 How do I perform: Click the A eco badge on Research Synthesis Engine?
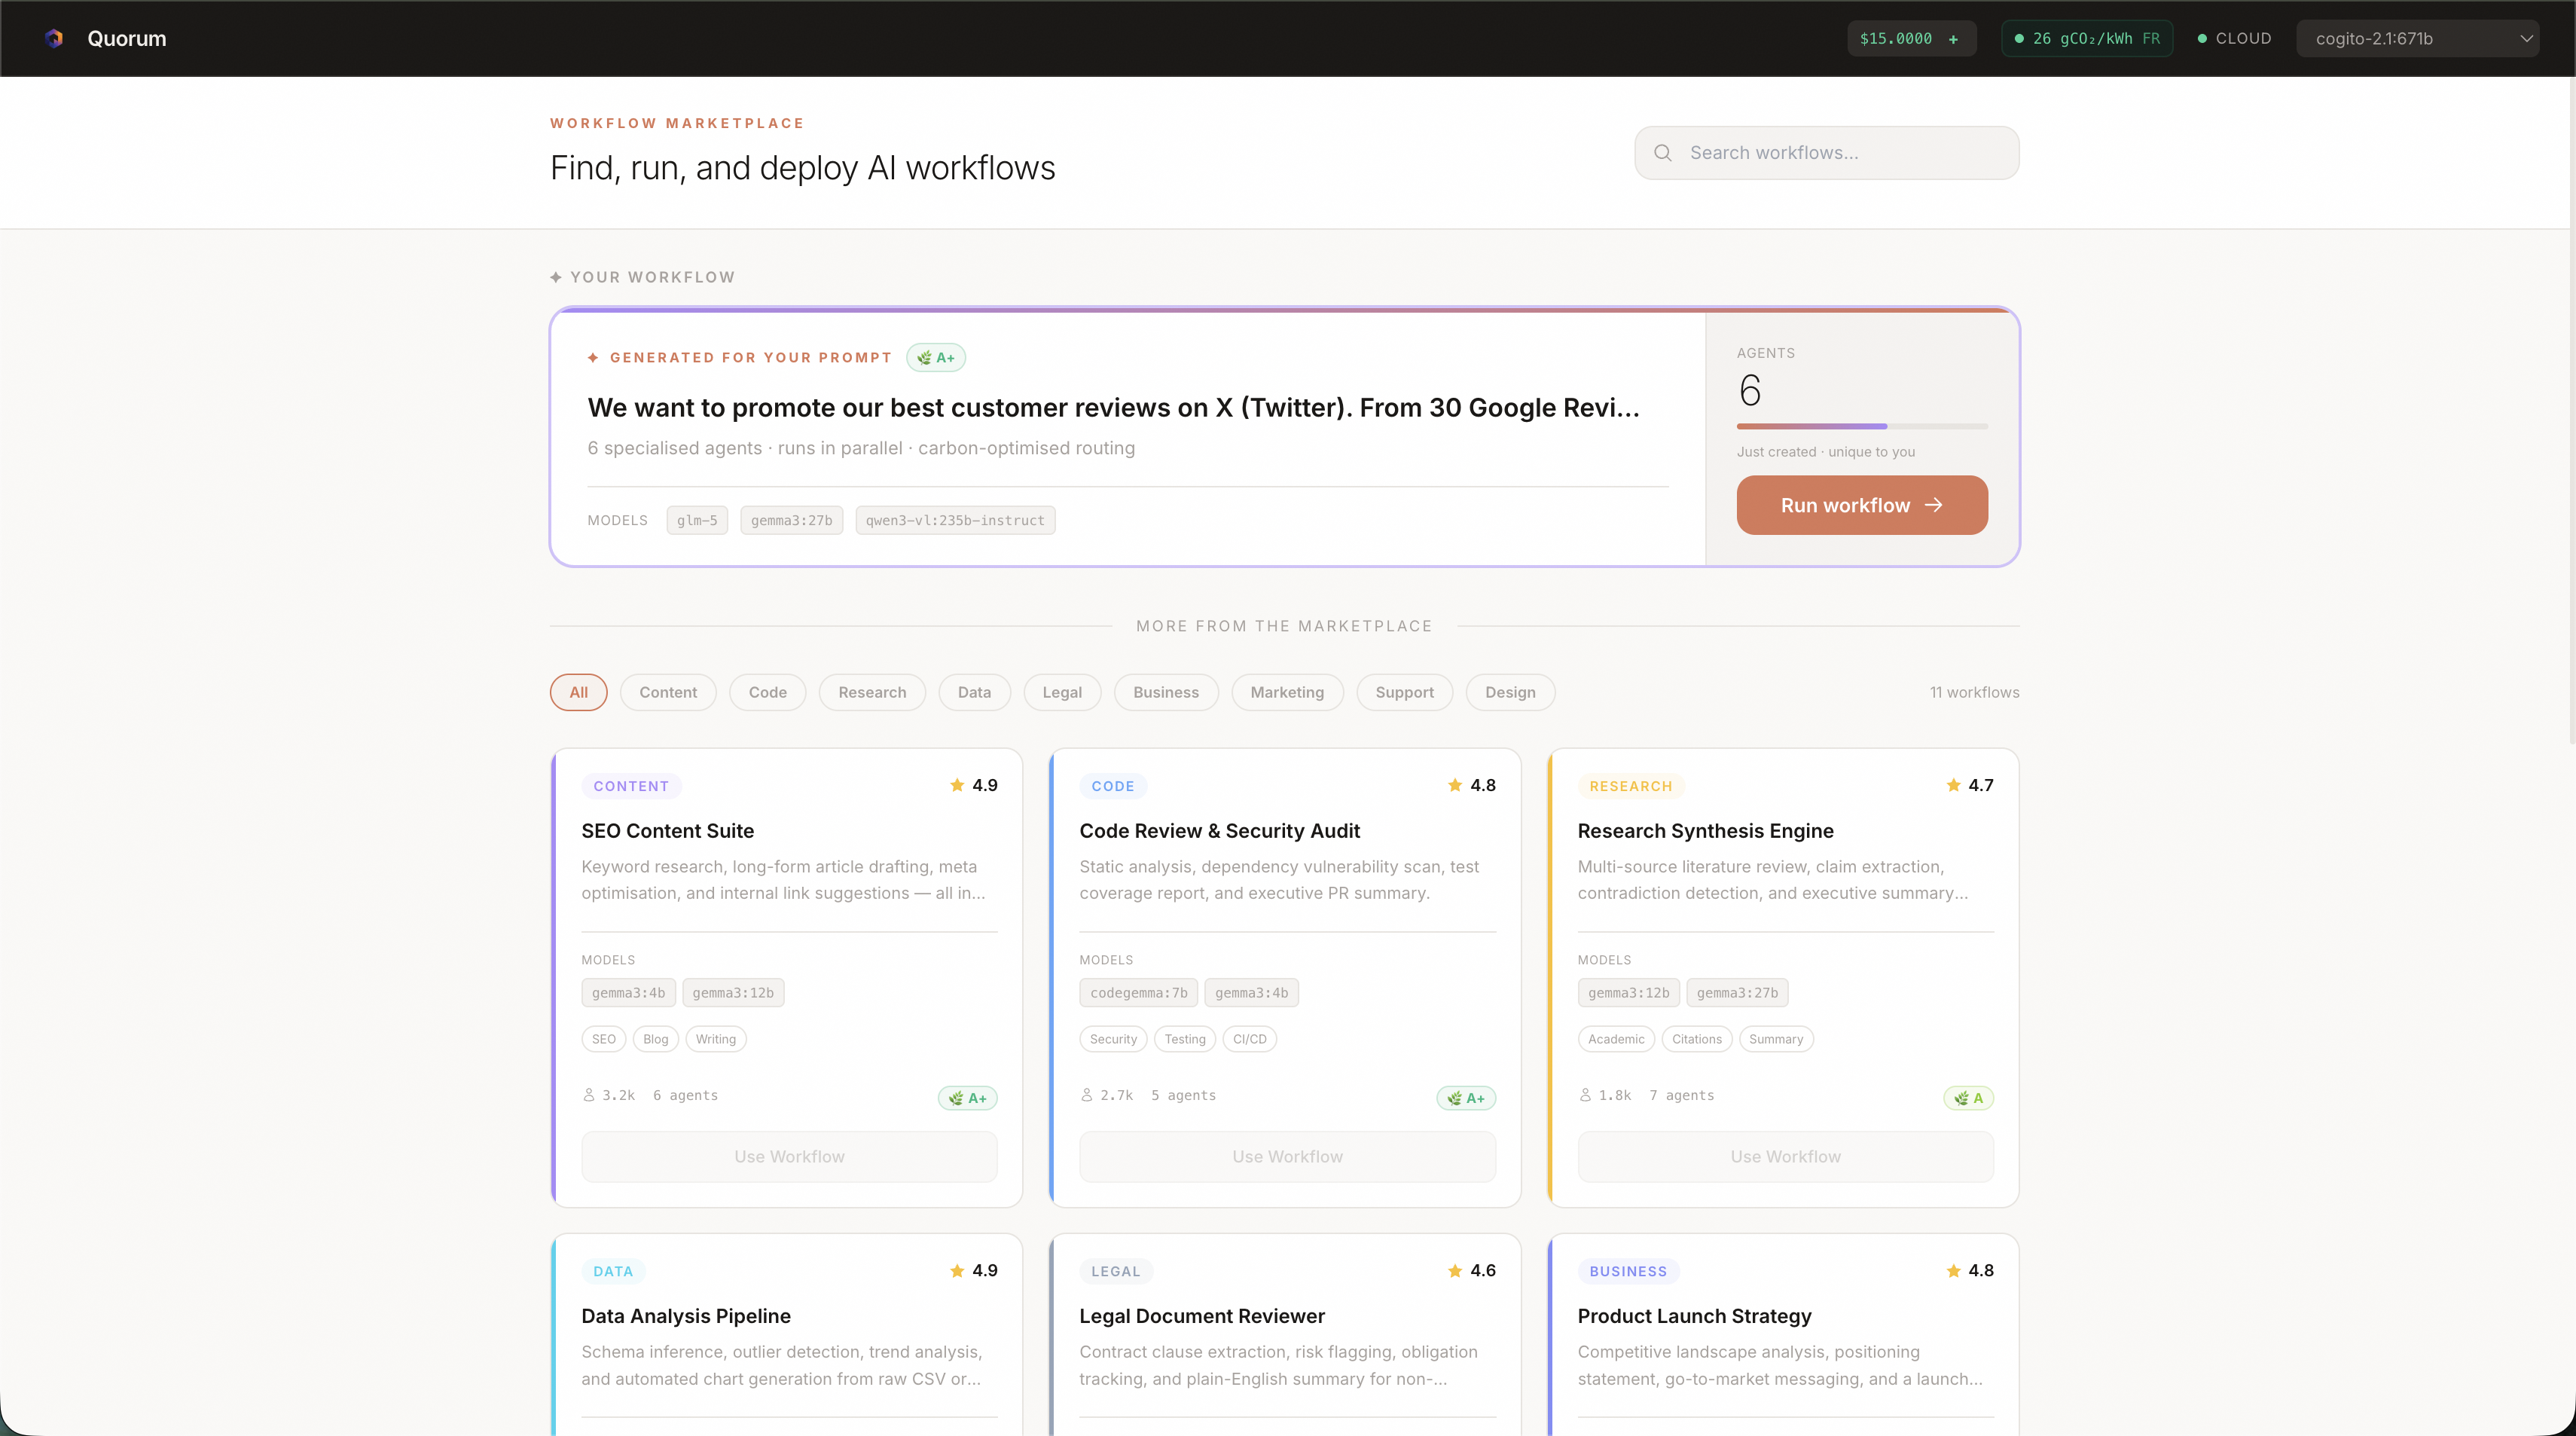pos(1968,1098)
